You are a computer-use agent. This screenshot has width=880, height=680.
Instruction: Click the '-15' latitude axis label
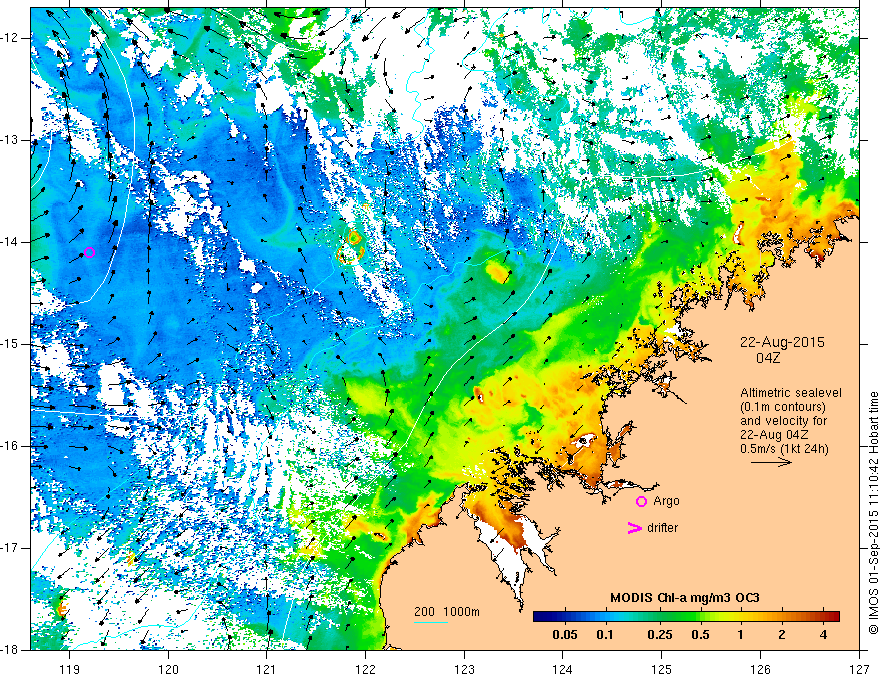[10, 344]
